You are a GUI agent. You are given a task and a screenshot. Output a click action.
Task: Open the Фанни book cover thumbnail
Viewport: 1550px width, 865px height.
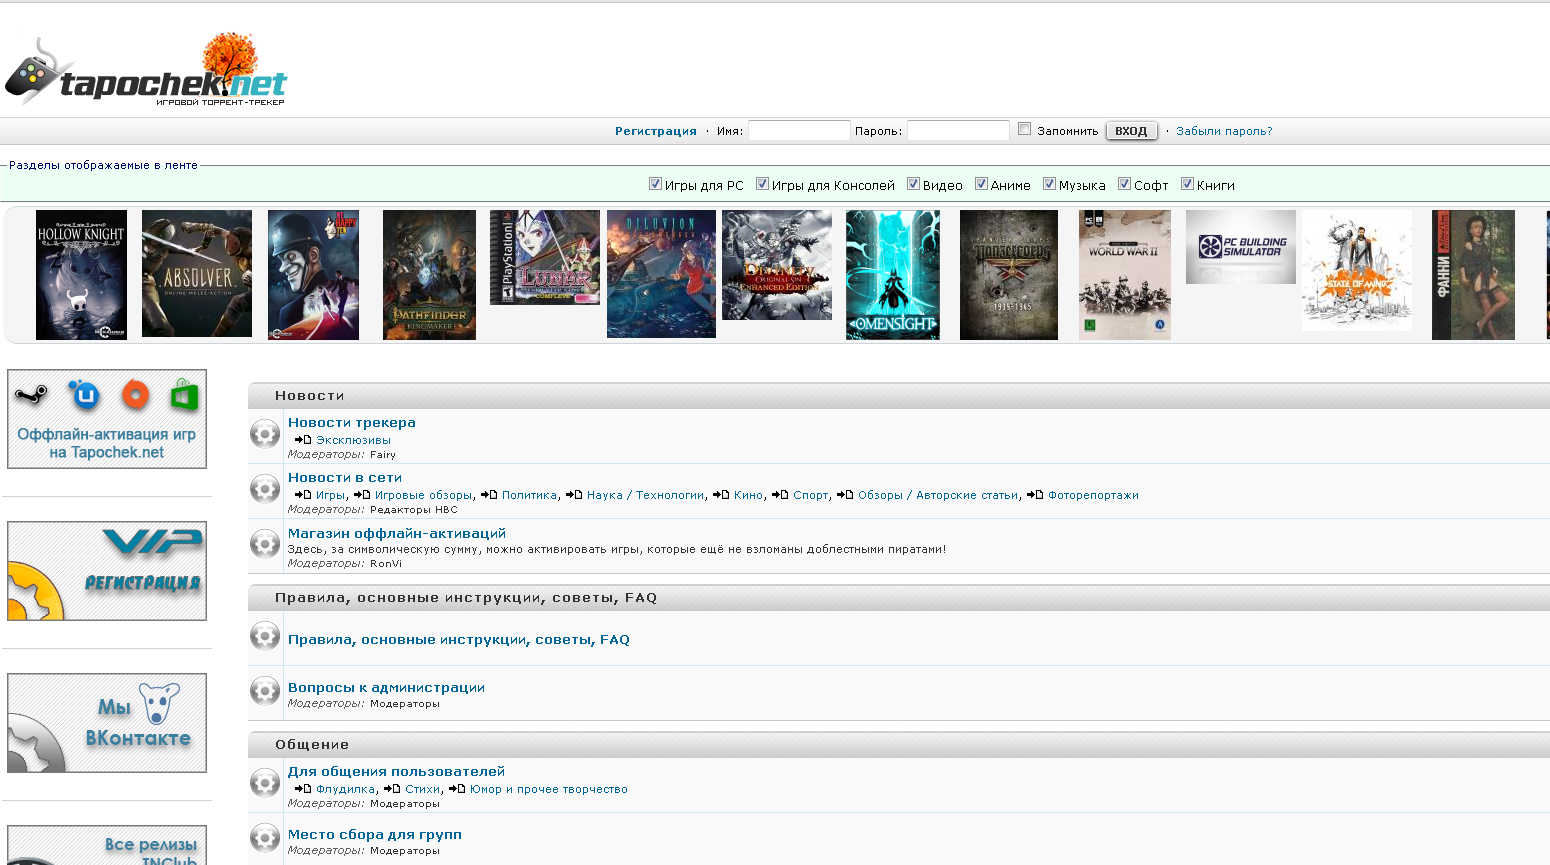point(1473,275)
